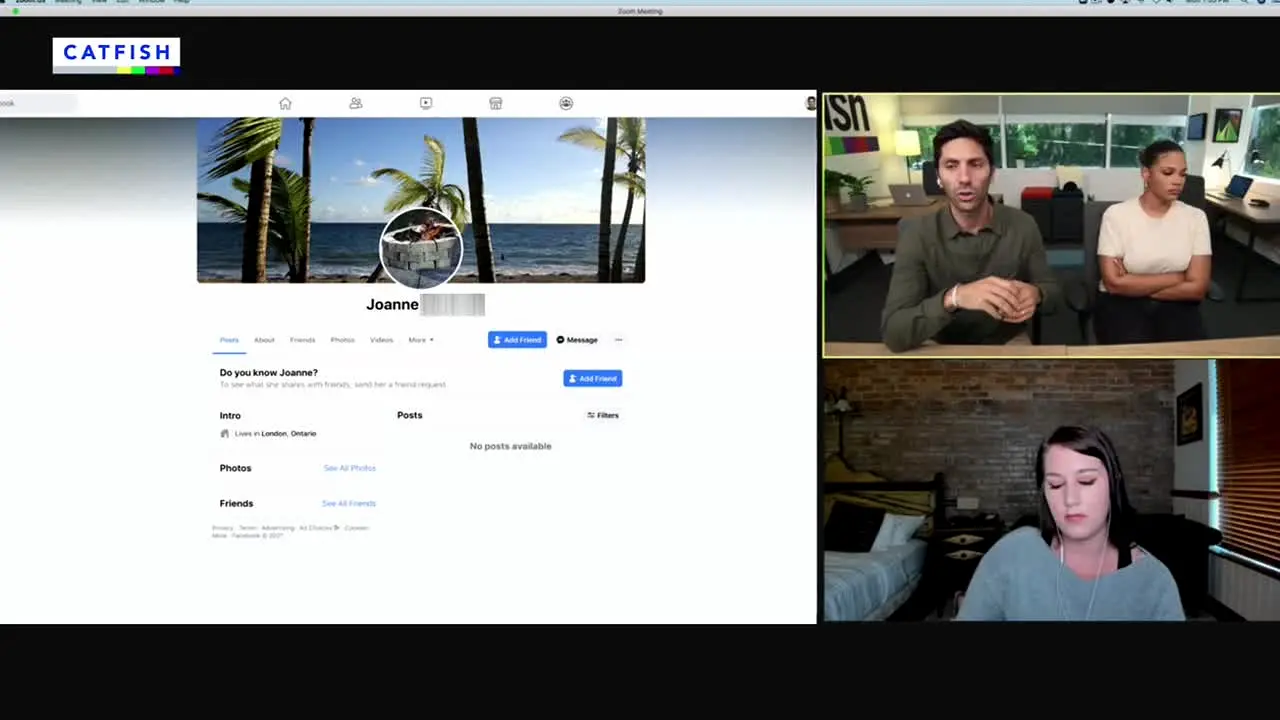Switch to the Friends profile tab
Image resolution: width=1280 pixels, height=720 pixels.
302,340
